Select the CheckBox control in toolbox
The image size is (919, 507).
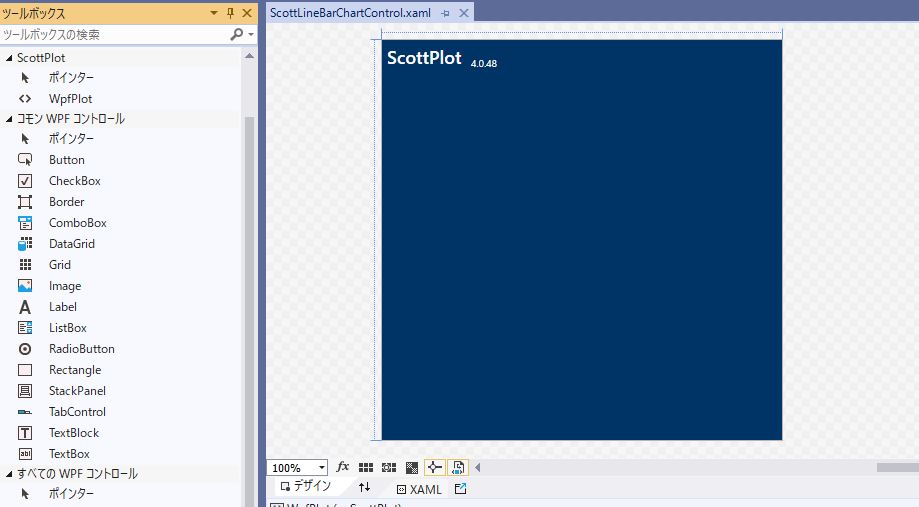[74, 181]
